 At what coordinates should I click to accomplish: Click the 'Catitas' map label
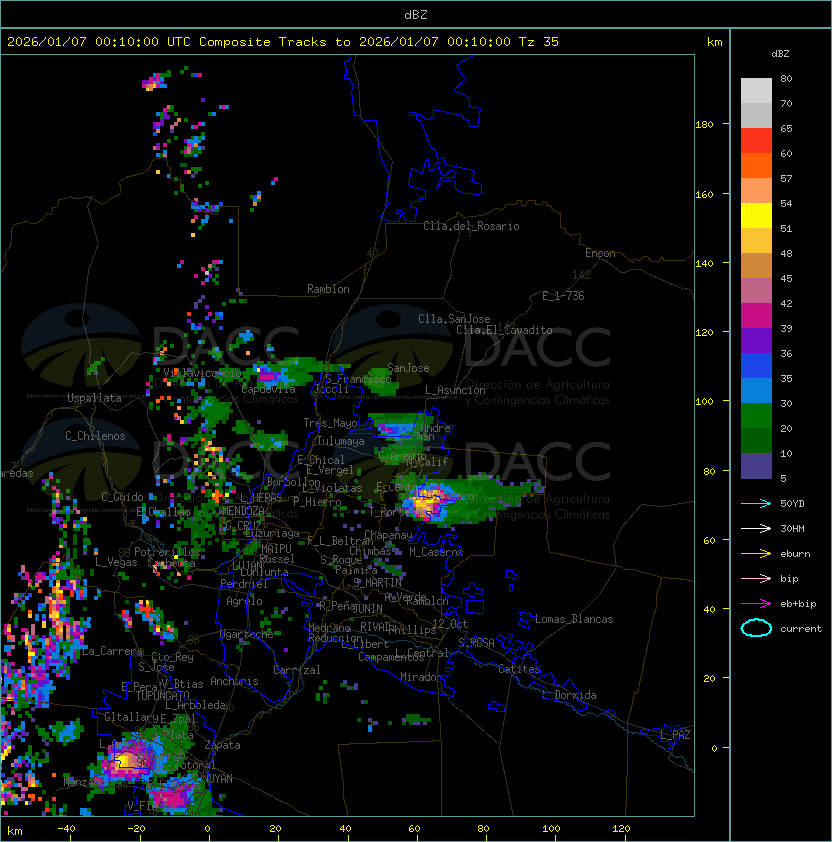point(519,669)
